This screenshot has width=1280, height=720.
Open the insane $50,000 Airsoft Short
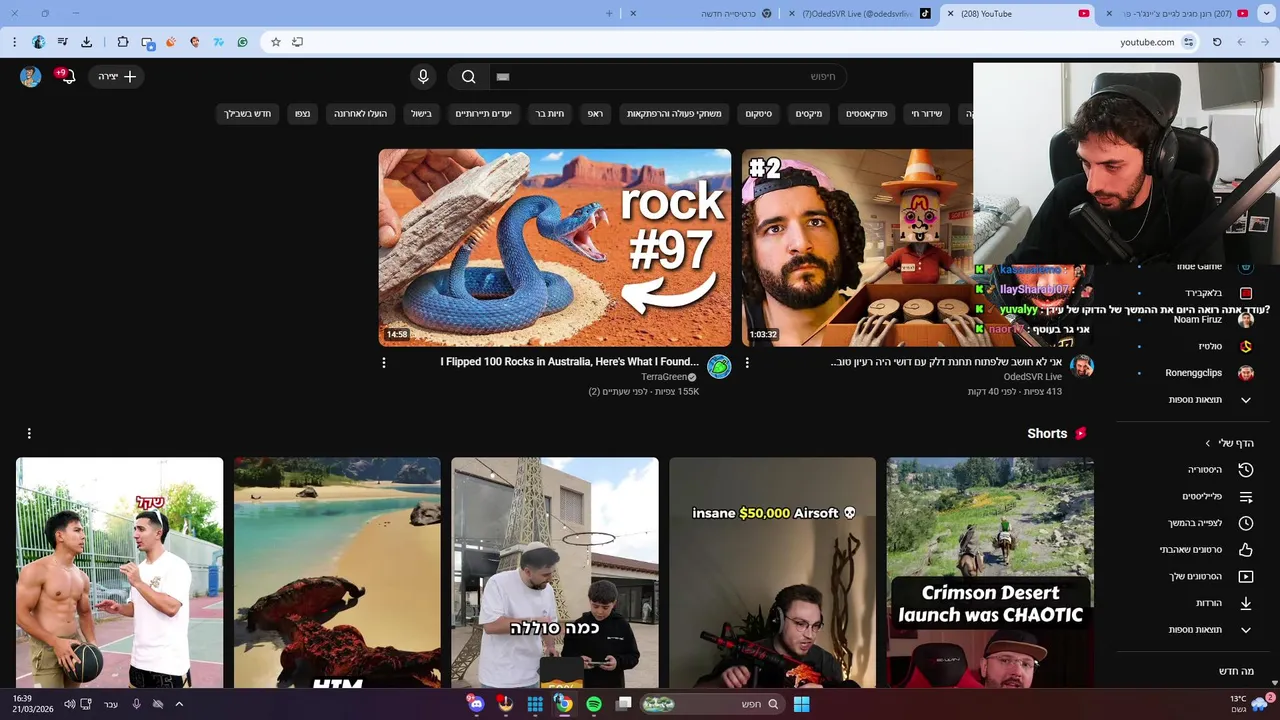pyautogui.click(x=773, y=573)
